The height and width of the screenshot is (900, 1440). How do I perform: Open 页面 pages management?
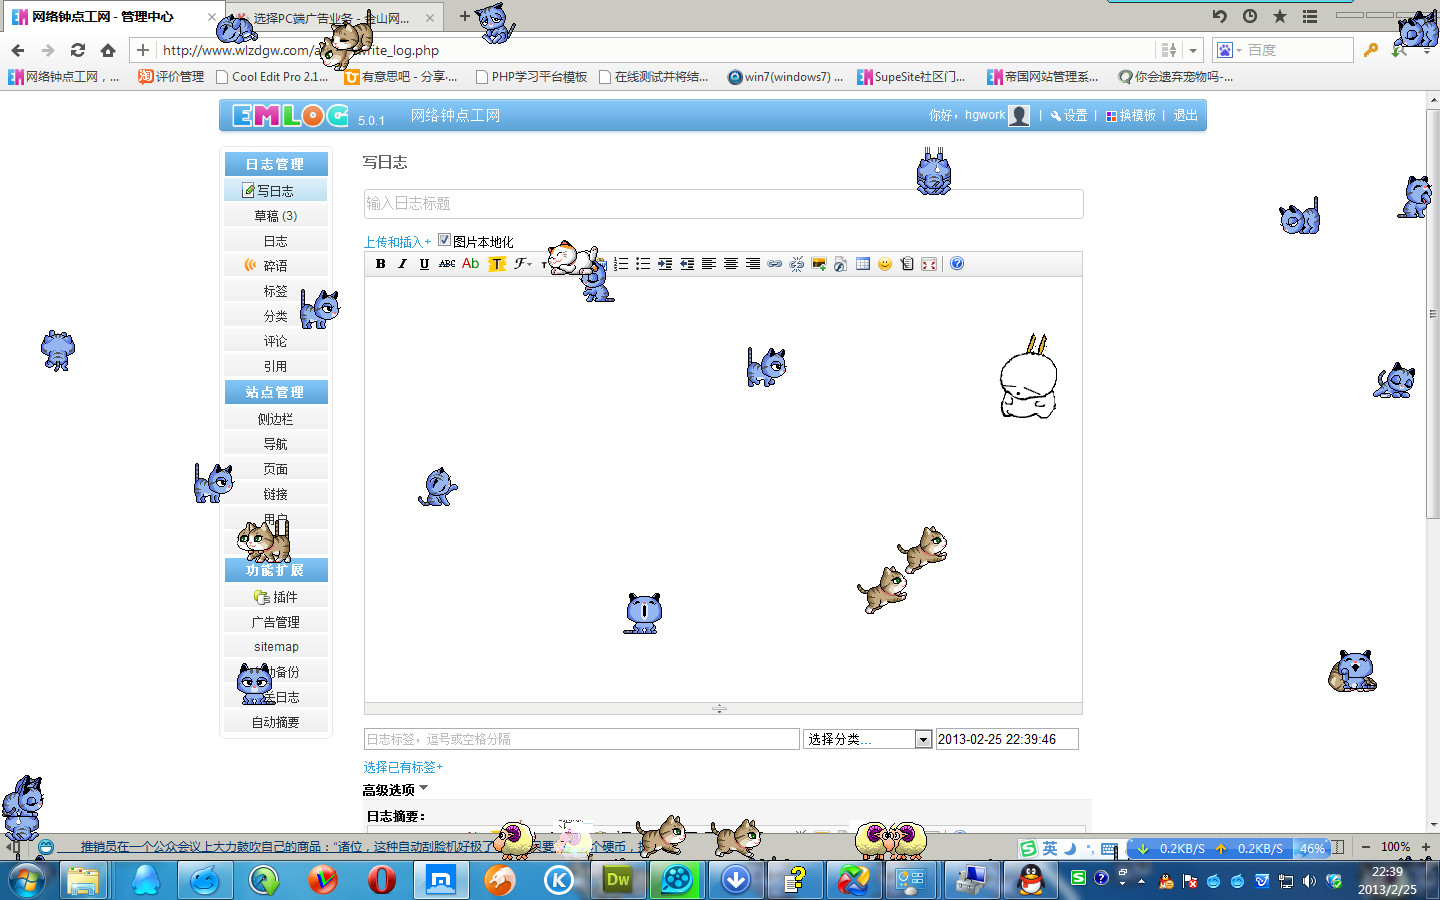(276, 469)
